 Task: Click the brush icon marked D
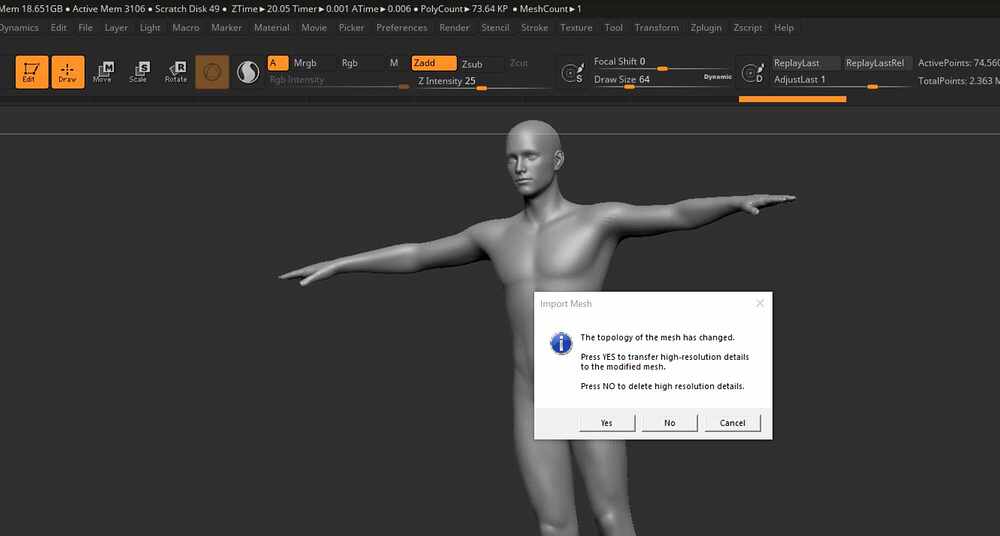753,72
